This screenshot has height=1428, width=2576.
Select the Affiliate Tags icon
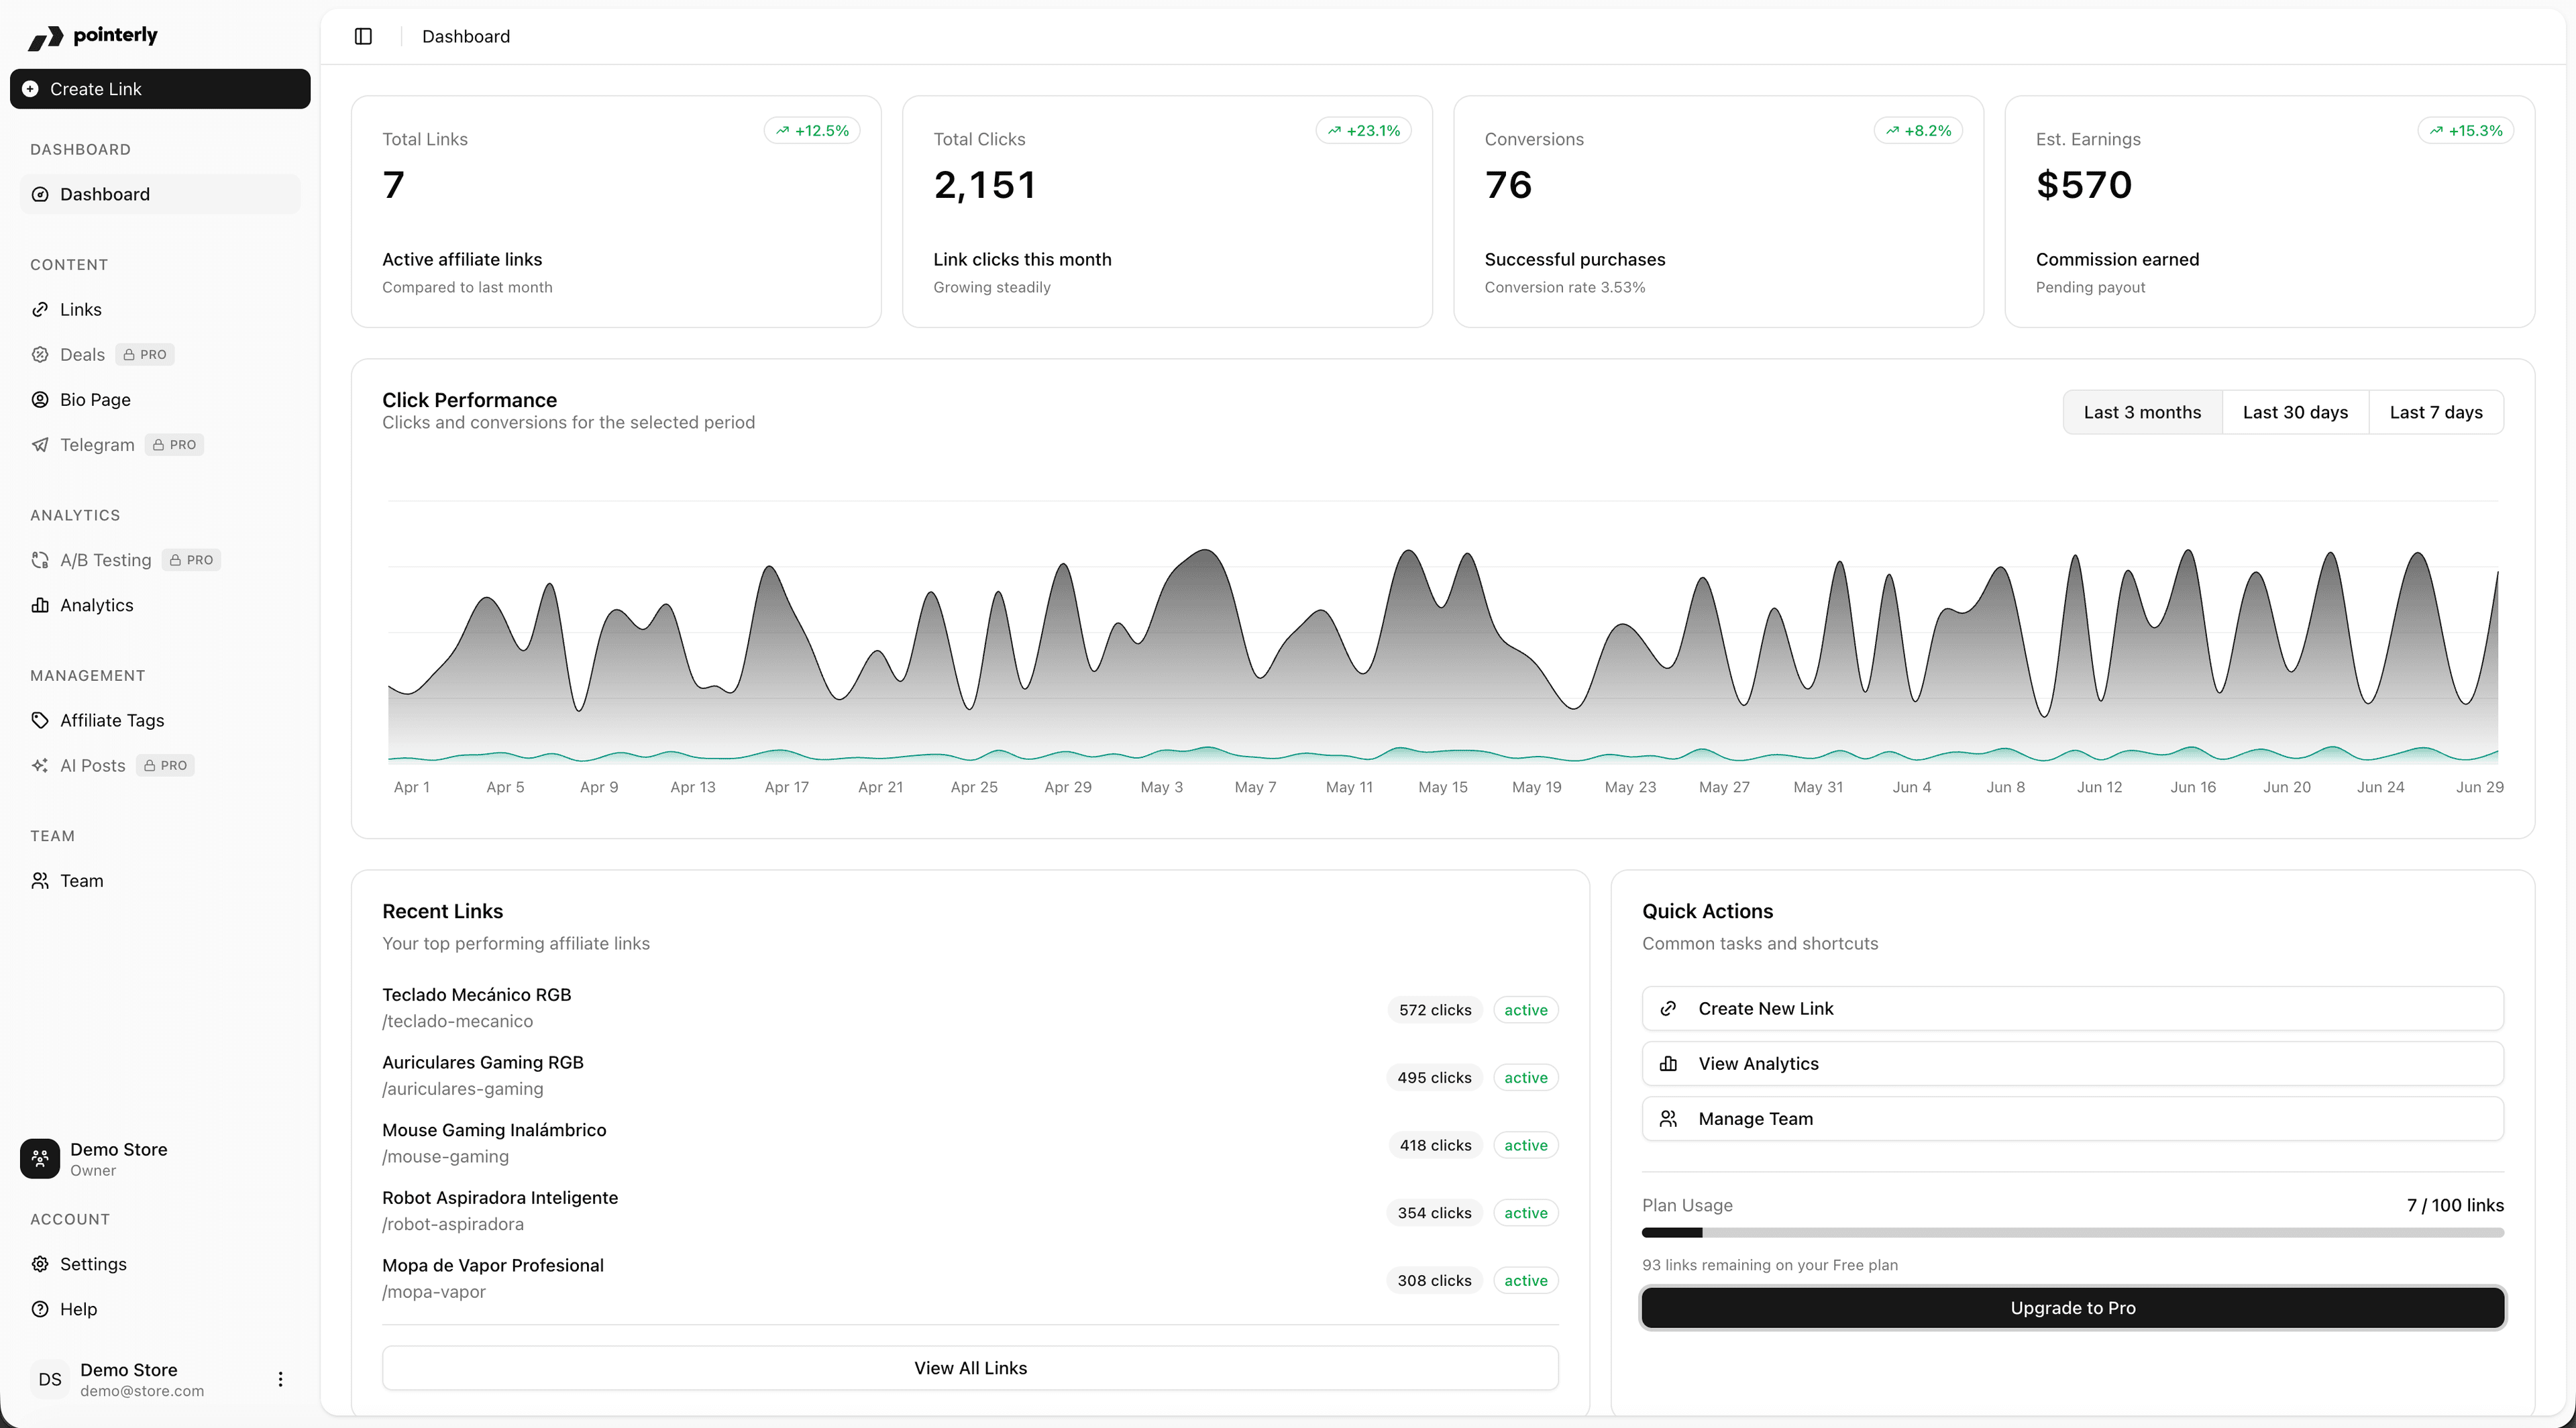click(x=40, y=720)
